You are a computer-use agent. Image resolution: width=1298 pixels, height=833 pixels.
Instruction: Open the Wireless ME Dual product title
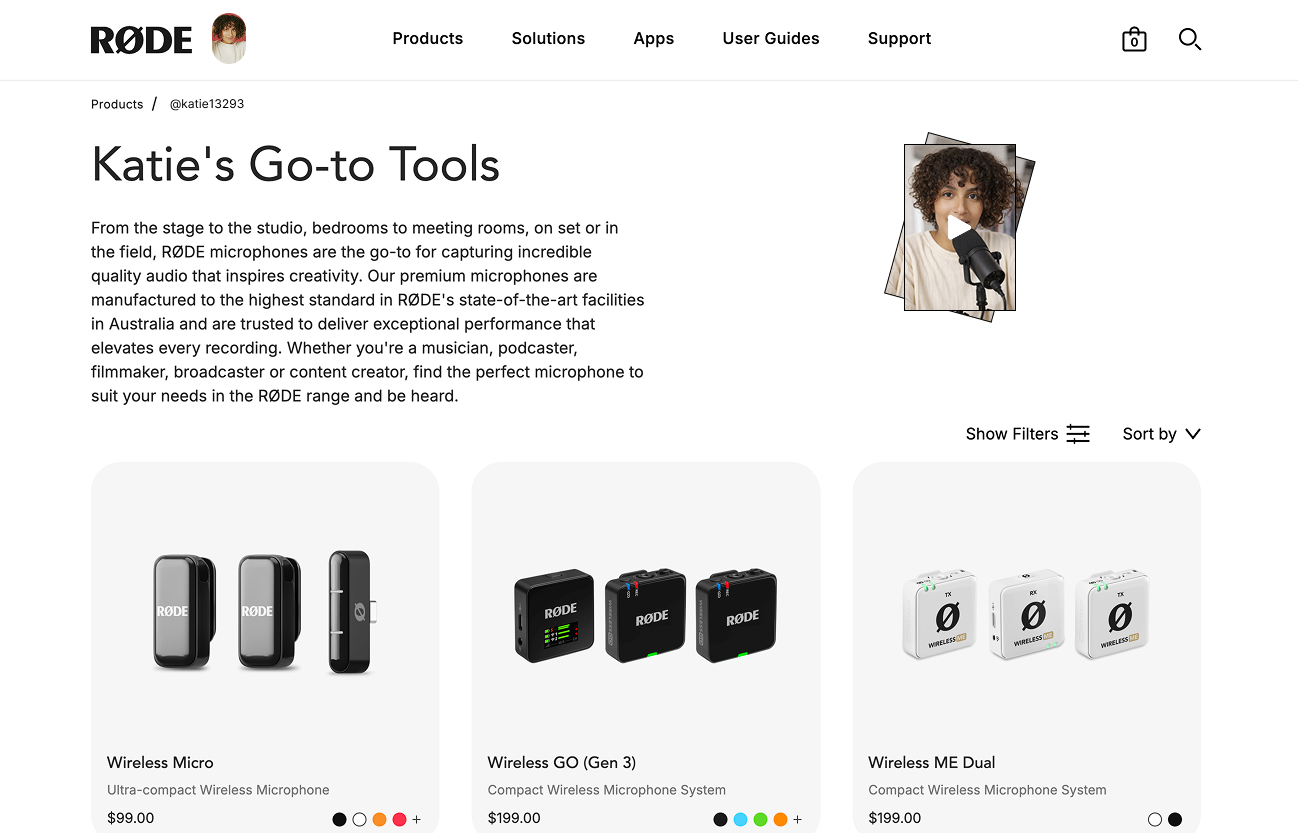click(x=932, y=762)
